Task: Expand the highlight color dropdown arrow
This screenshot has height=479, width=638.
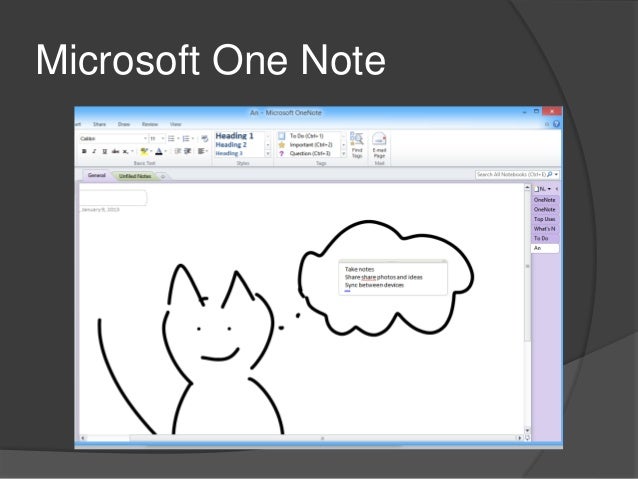Action: [151, 151]
